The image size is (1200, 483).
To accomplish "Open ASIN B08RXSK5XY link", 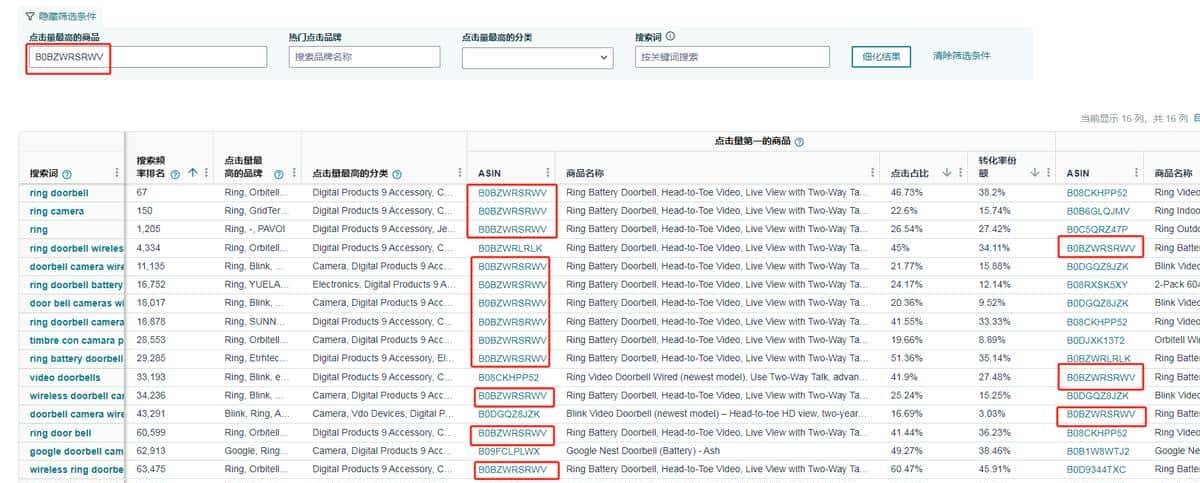I will click(1097, 285).
